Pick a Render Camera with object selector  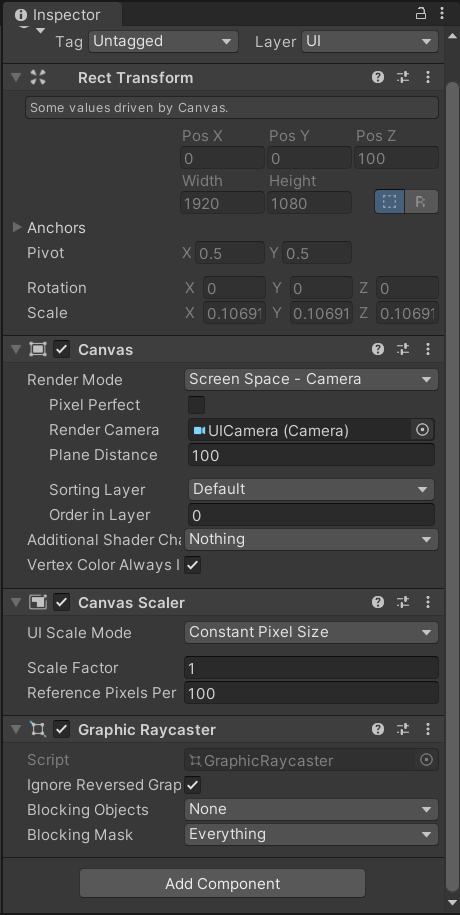422,430
